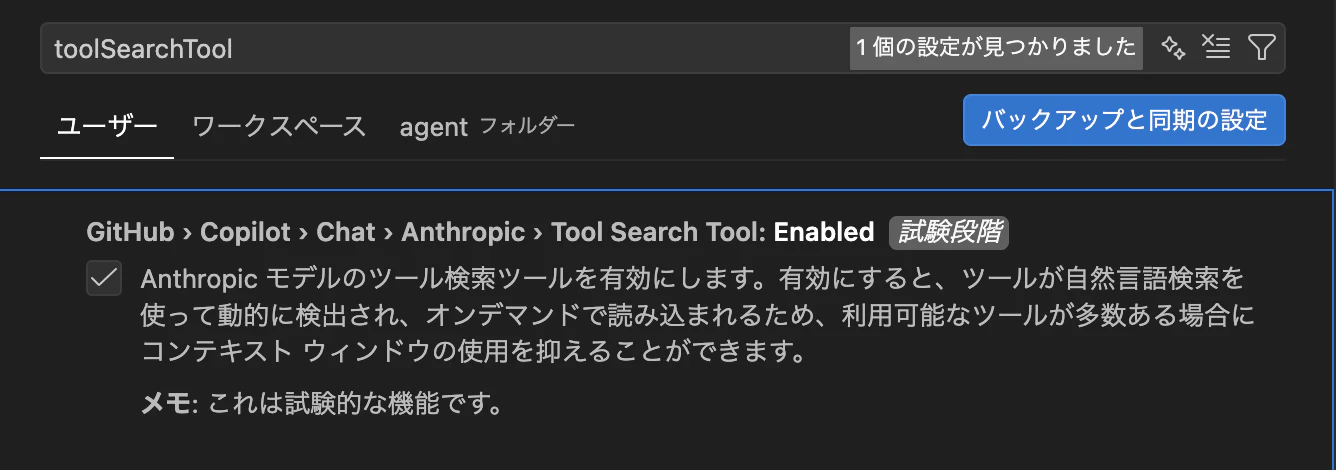
Task: Open the settings filter funnel icon
Action: 1261,47
